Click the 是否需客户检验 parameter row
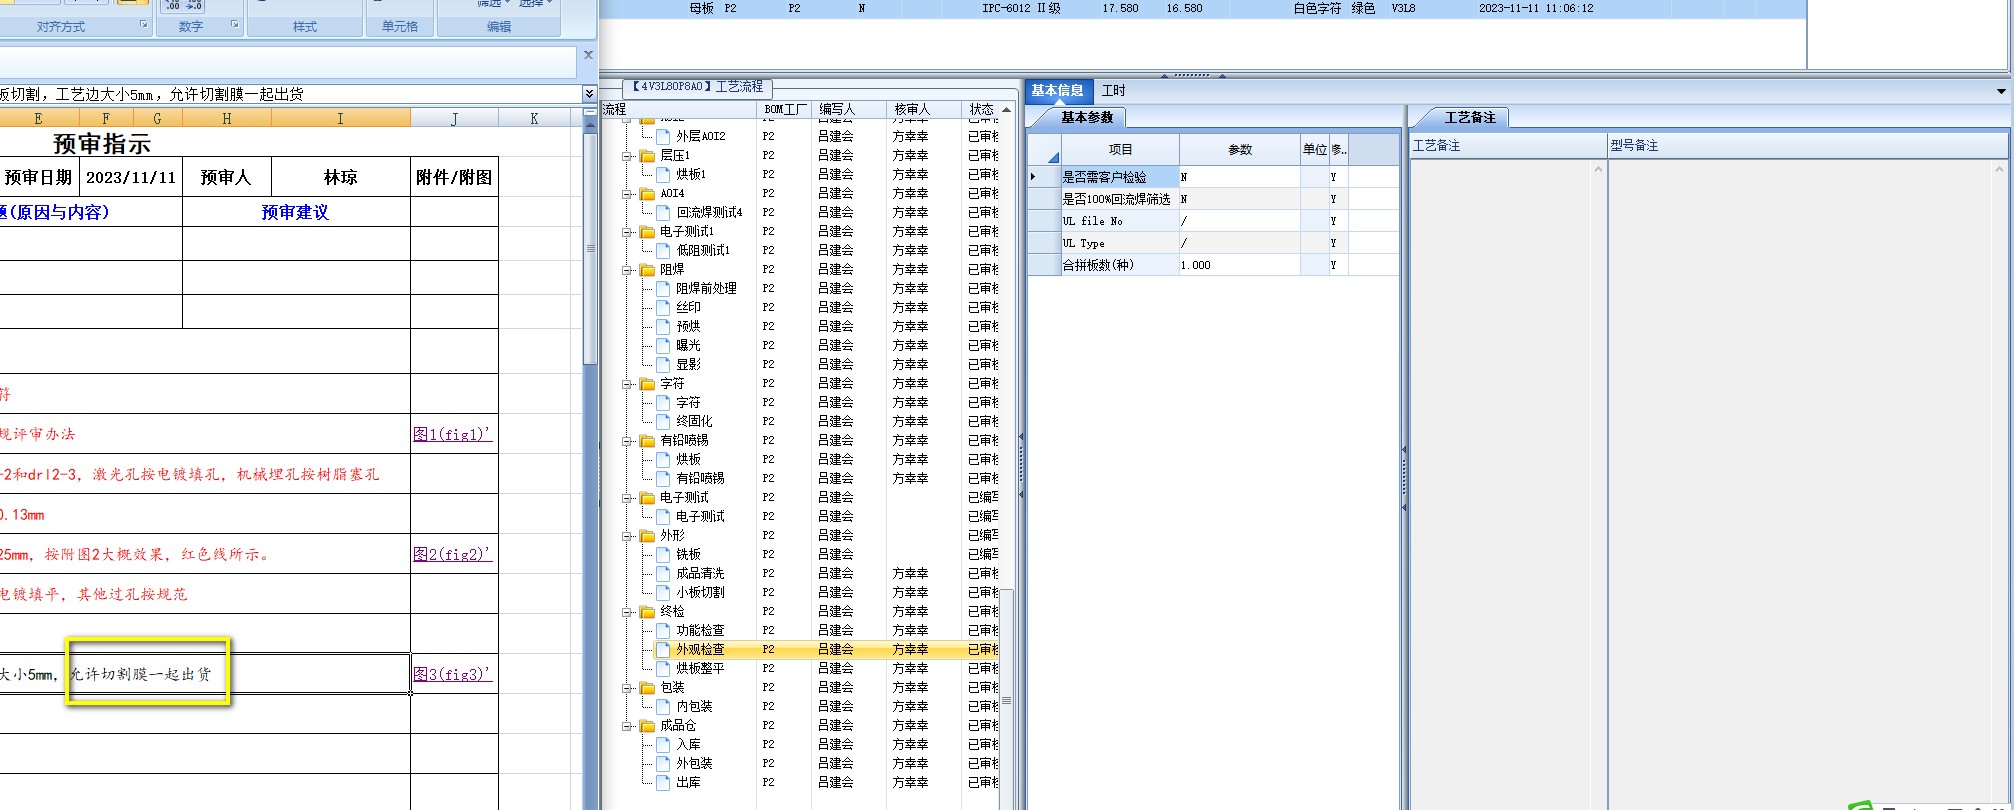The image size is (2014, 810). (1213, 177)
